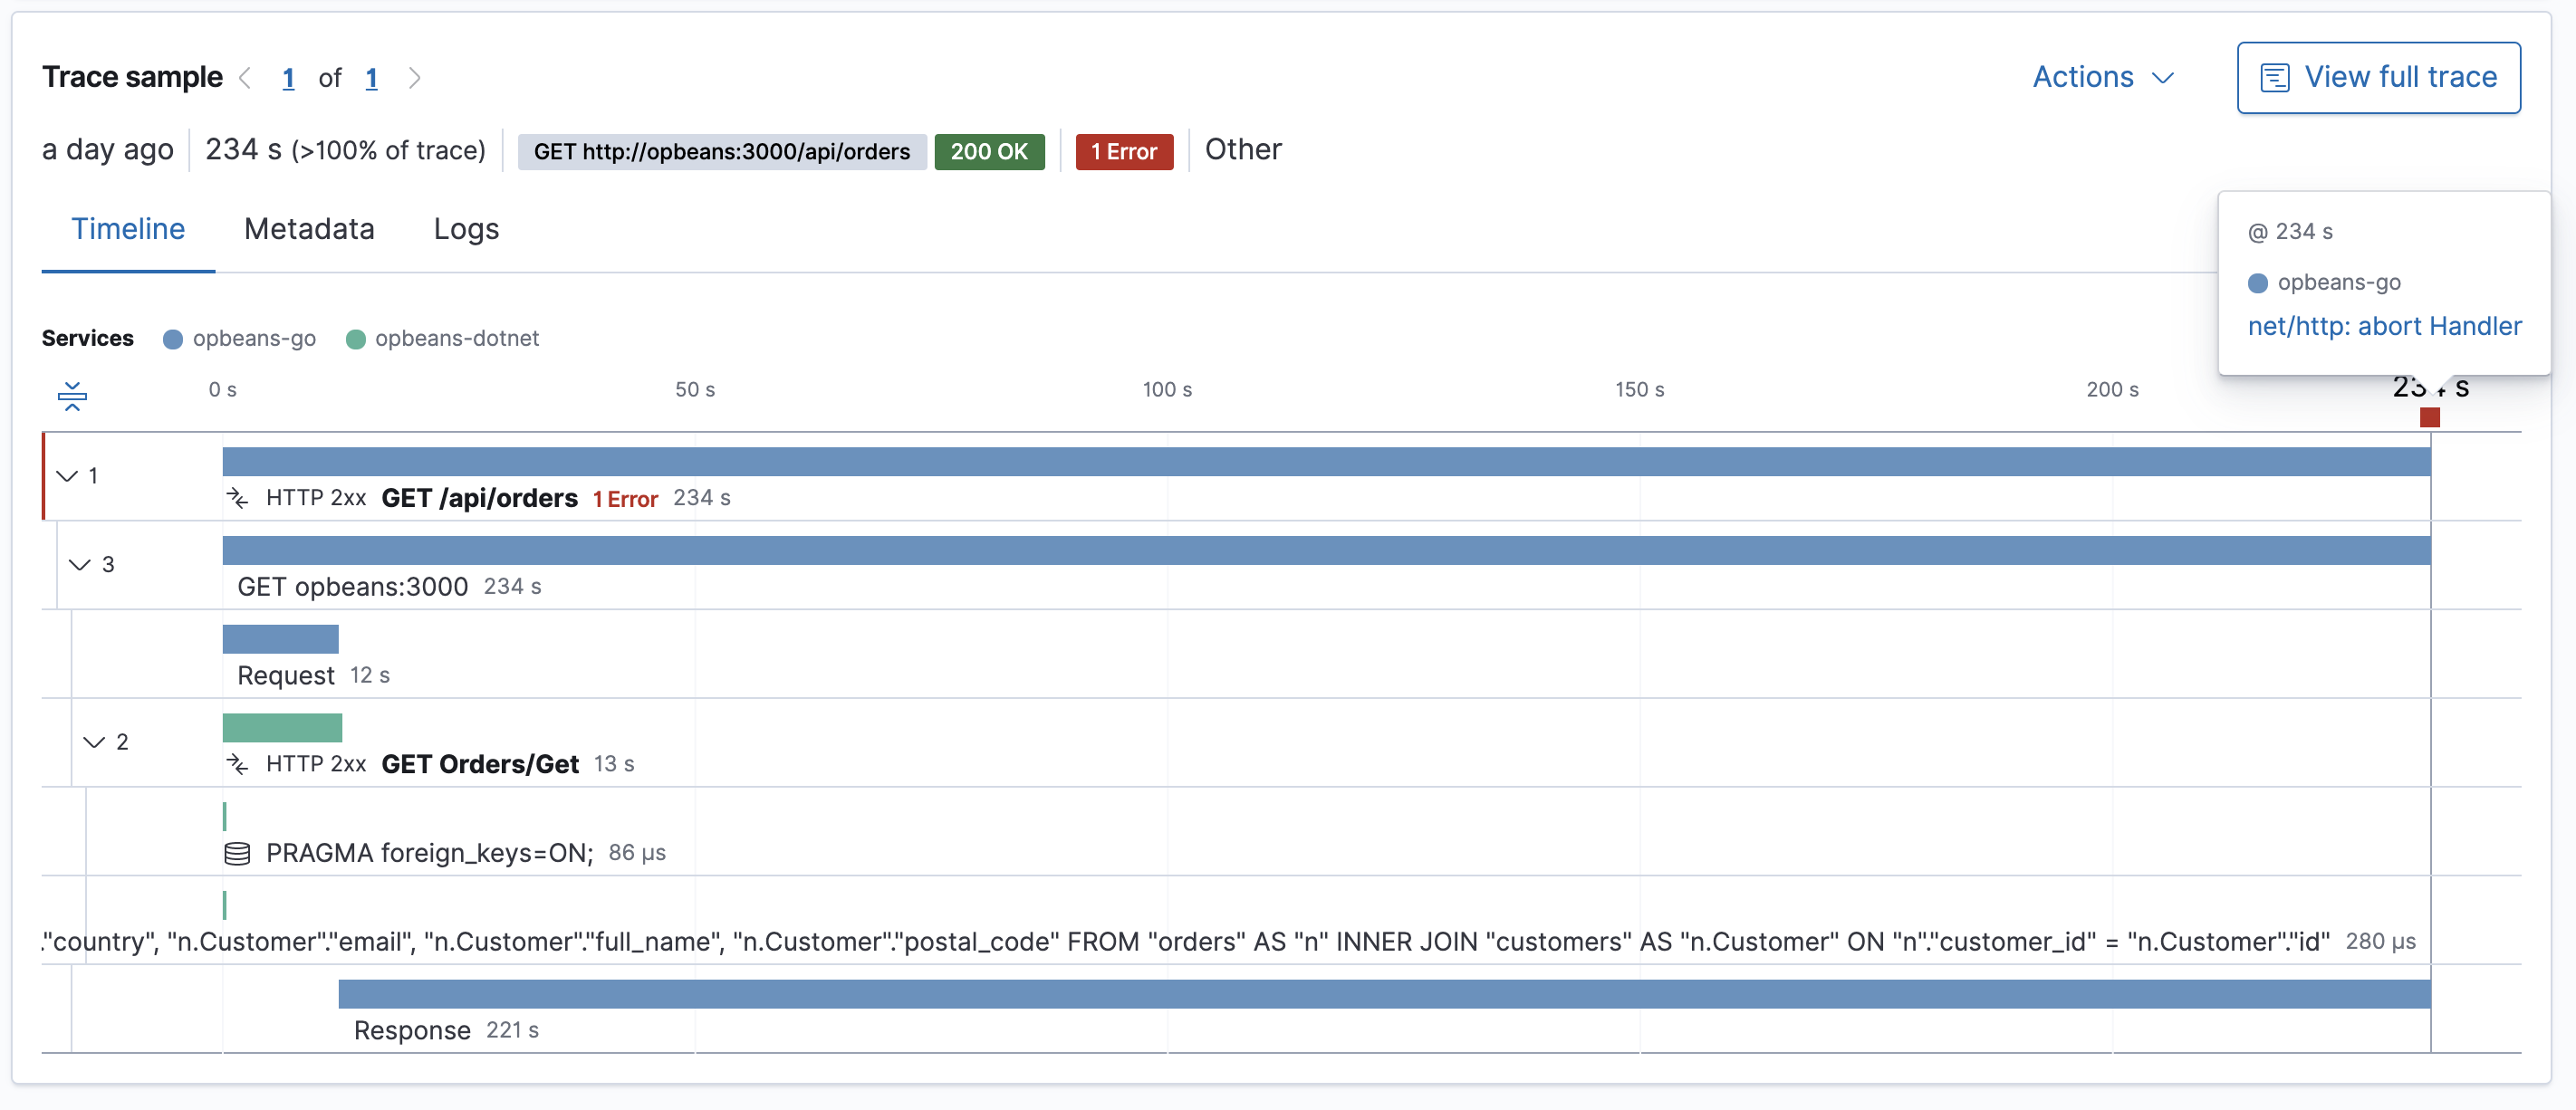
Task: Click the 200 OK status badge
Action: coord(990,152)
